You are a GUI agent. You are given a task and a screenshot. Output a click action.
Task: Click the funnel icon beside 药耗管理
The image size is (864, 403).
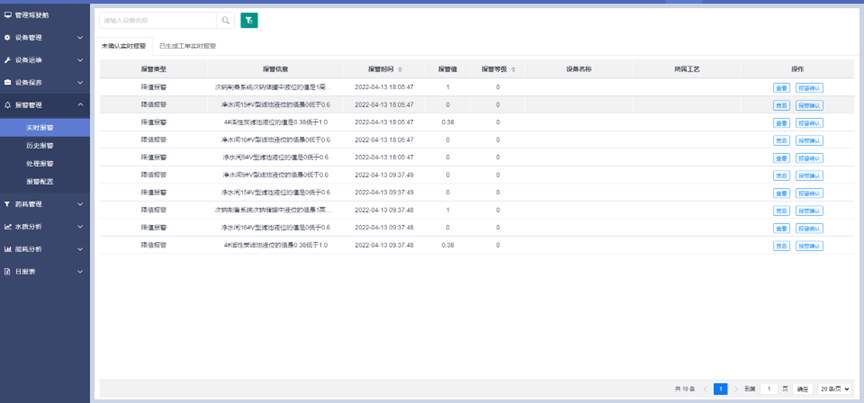coord(8,204)
